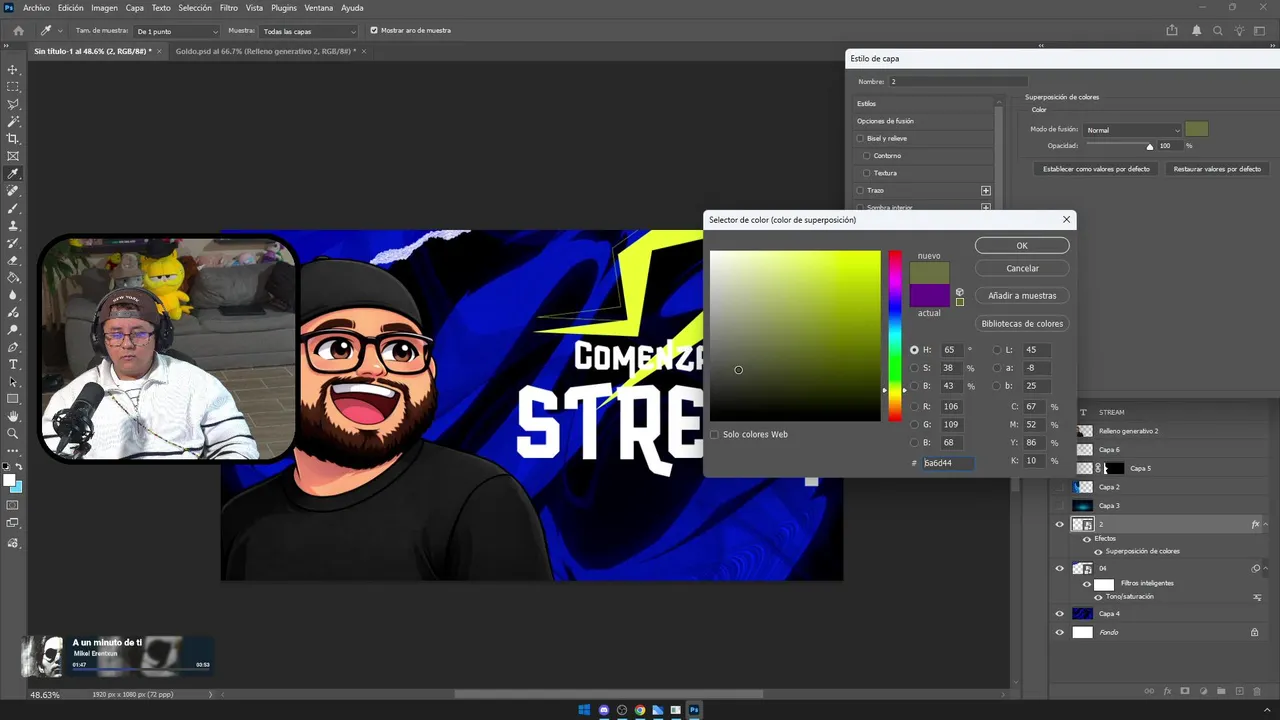Open Discord from the taskbar
This screenshot has width=1280, height=720.
coord(604,710)
